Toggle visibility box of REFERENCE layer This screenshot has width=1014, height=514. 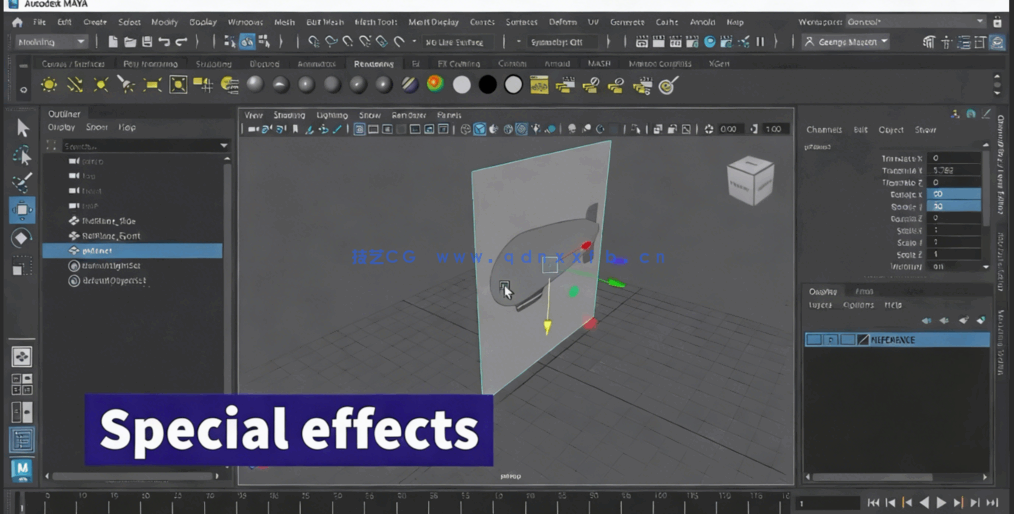click(814, 340)
